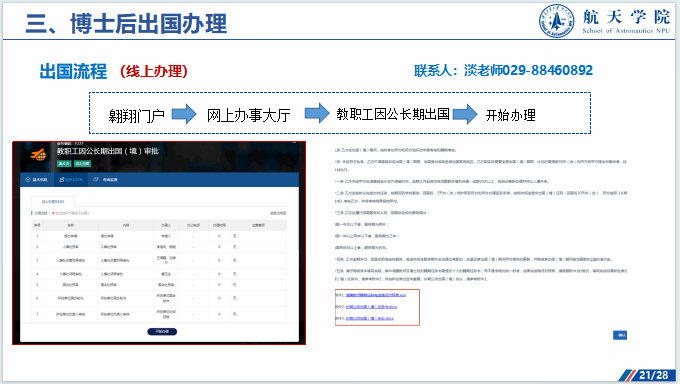Open the third attachment .docx link

[369, 318]
